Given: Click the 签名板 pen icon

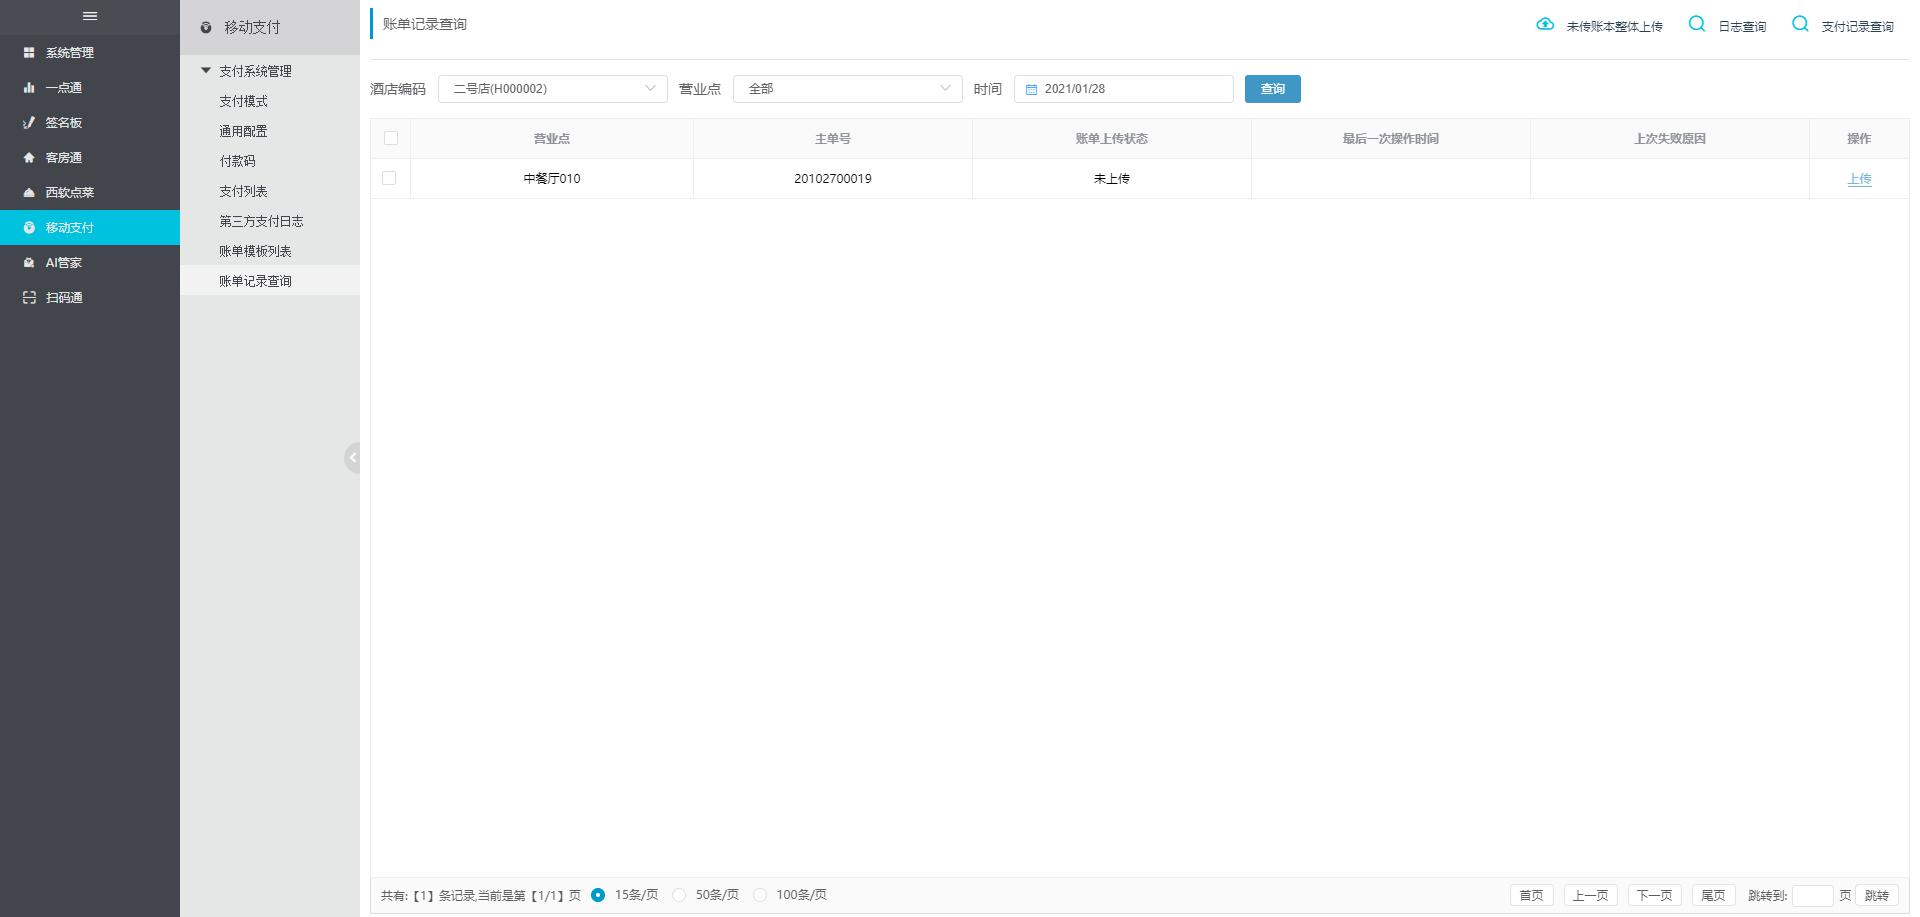Looking at the screenshot, I should point(29,123).
